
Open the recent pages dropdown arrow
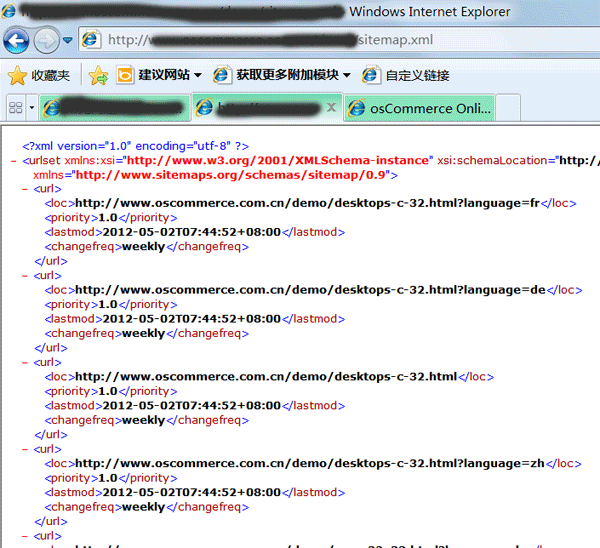[67, 41]
